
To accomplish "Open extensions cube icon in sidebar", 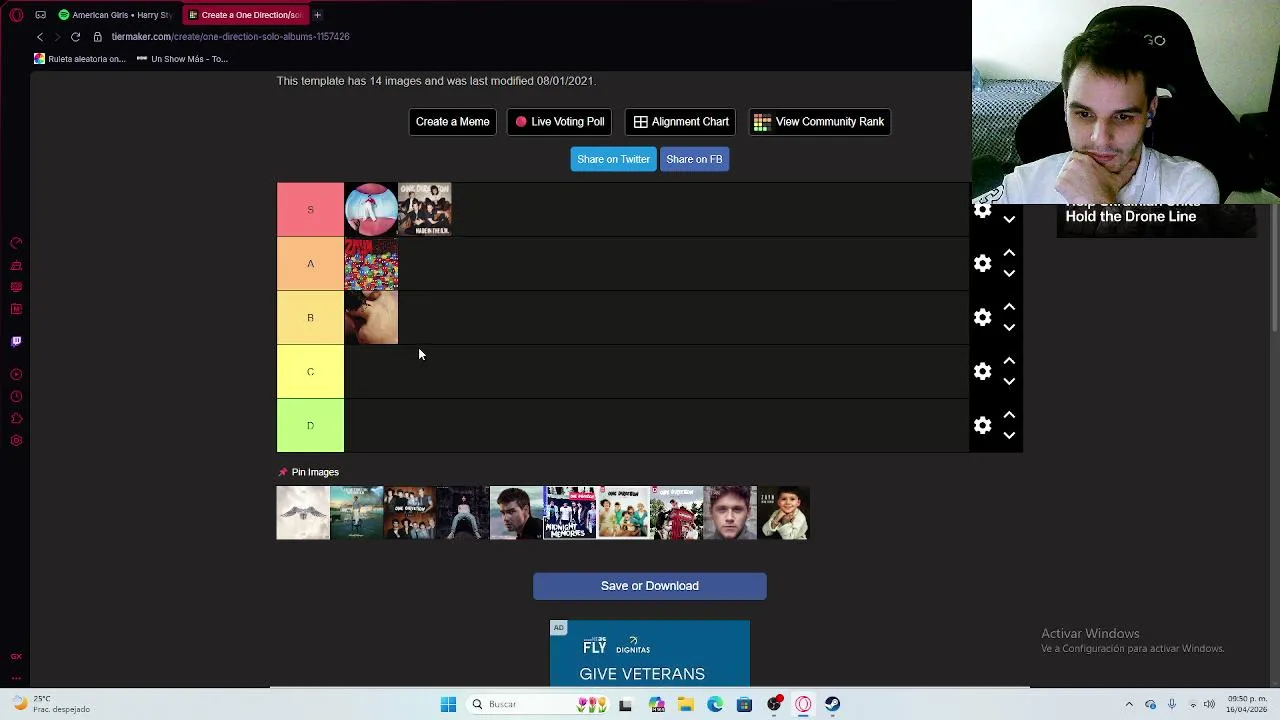I will coord(16,418).
